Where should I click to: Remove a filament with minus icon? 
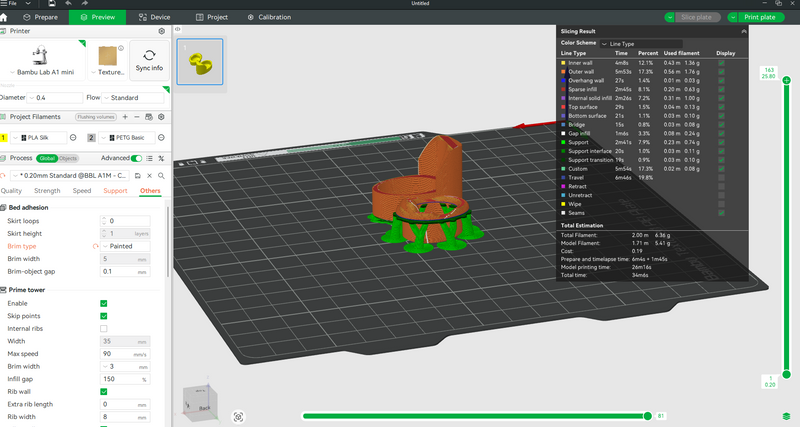137,117
